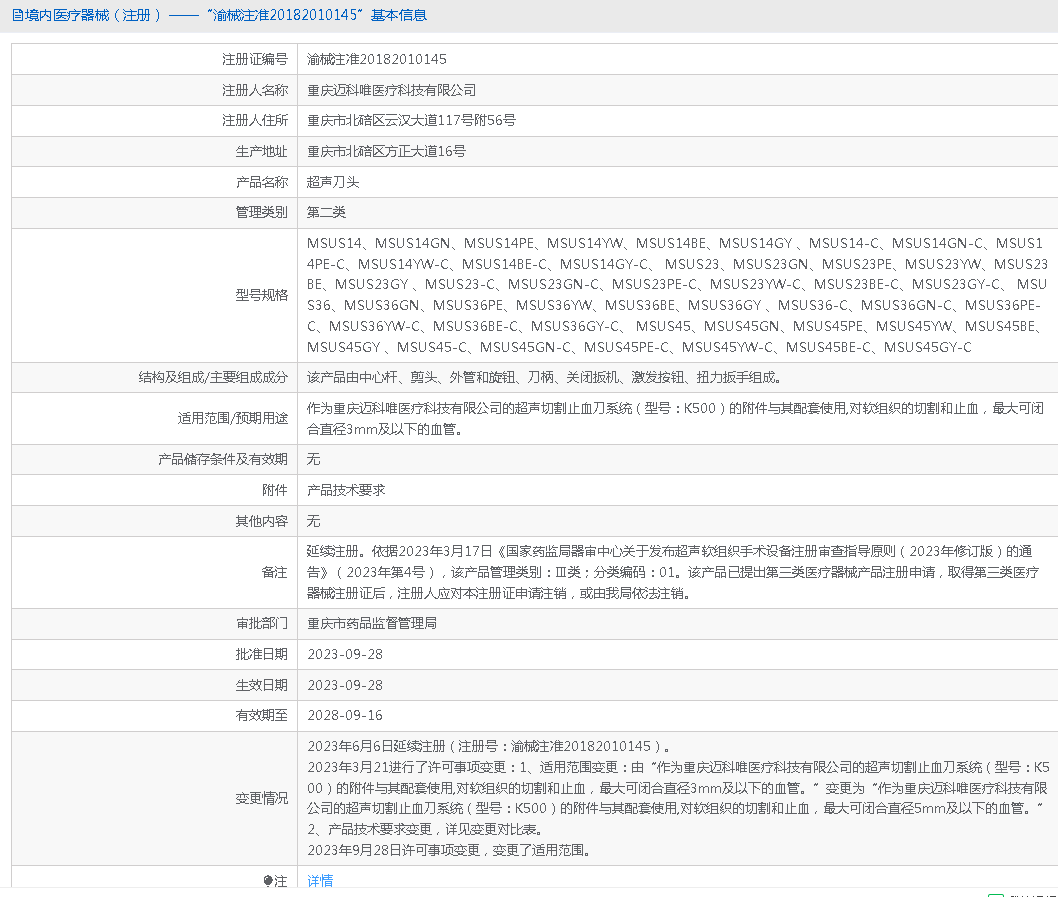Click the approval department 重庆市药品监督管理局
Image resolution: width=1058 pixels, height=897 pixels.
pos(372,623)
